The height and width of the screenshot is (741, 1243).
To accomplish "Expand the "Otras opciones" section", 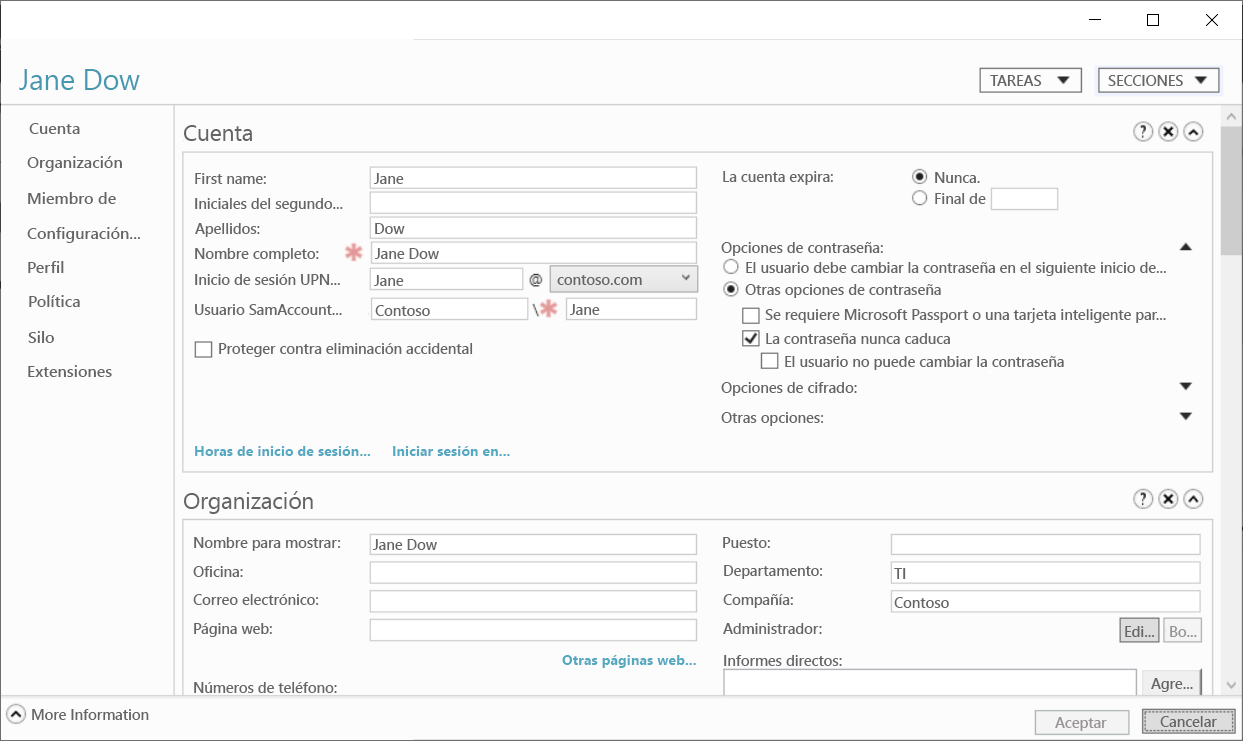I will click(x=1185, y=416).
